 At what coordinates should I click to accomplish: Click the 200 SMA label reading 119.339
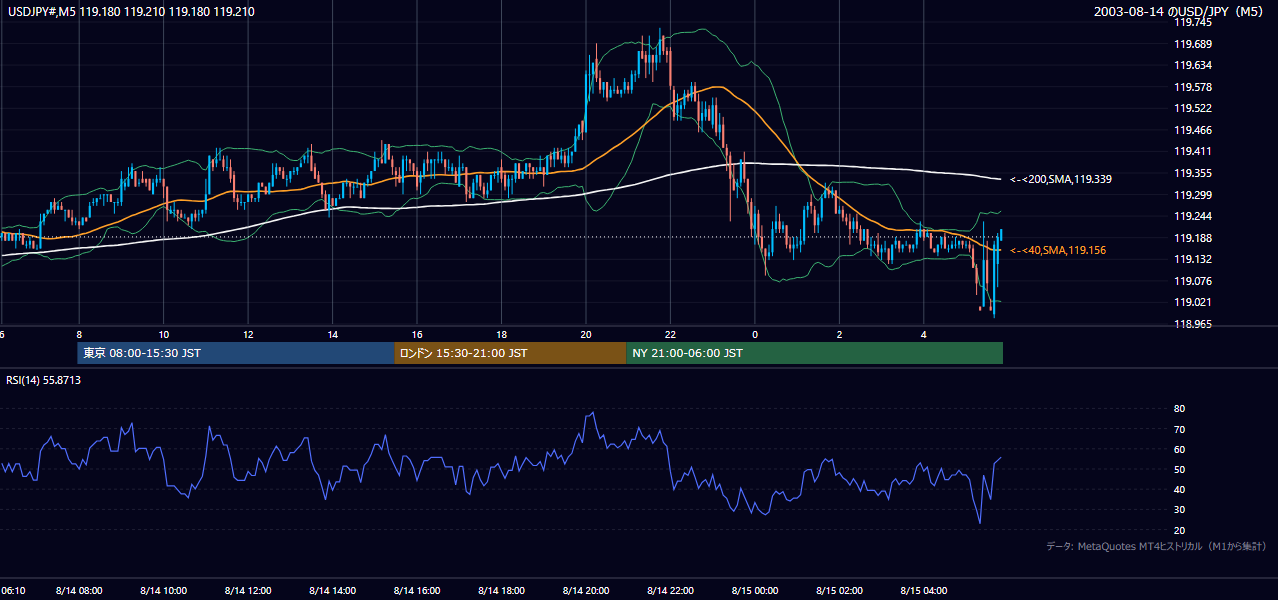coord(1061,180)
